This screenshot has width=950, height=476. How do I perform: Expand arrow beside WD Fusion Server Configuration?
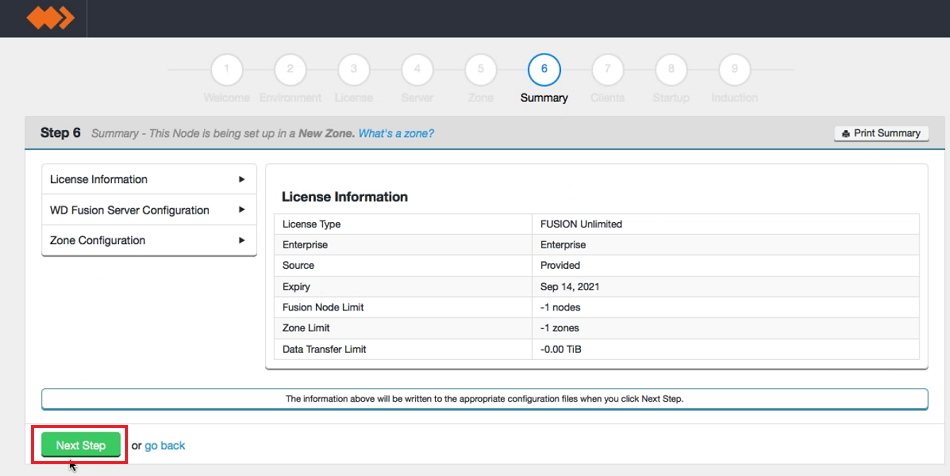point(242,210)
